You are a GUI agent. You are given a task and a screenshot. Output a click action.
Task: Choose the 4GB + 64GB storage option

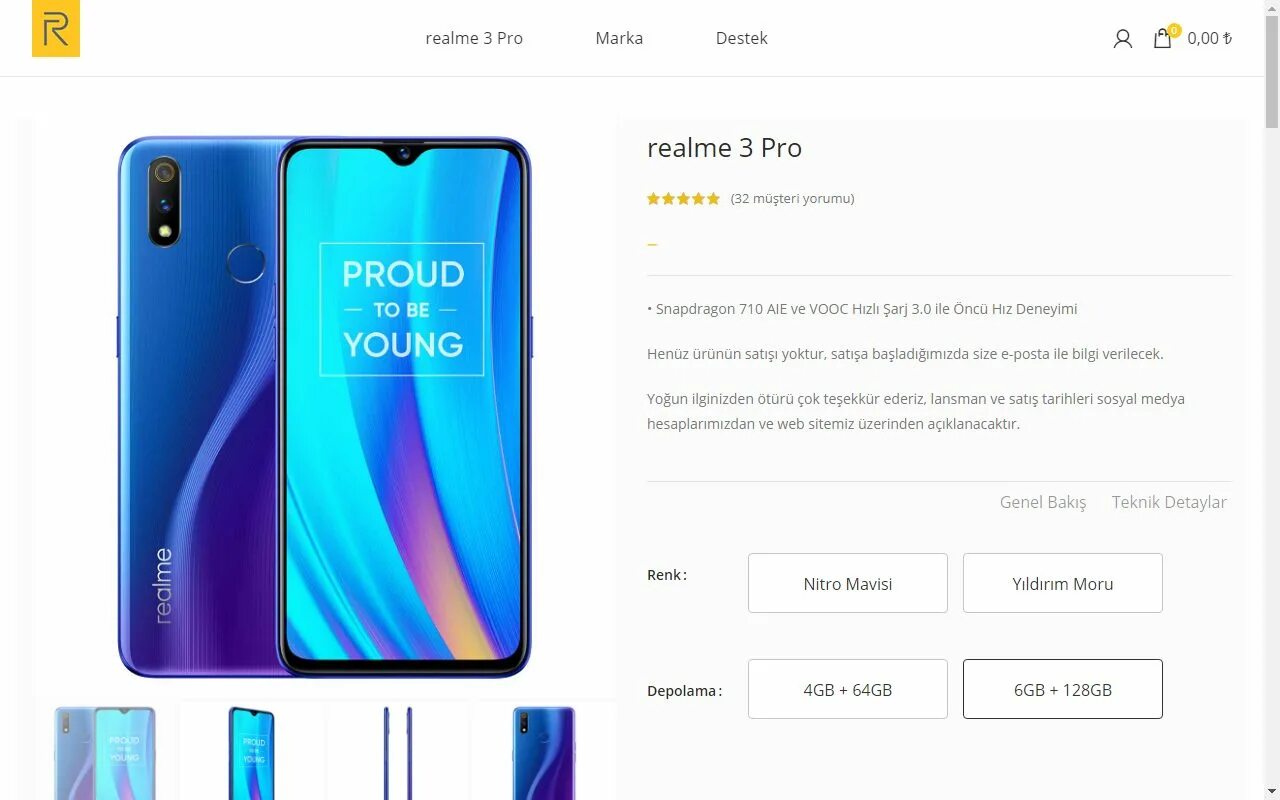[x=848, y=689]
